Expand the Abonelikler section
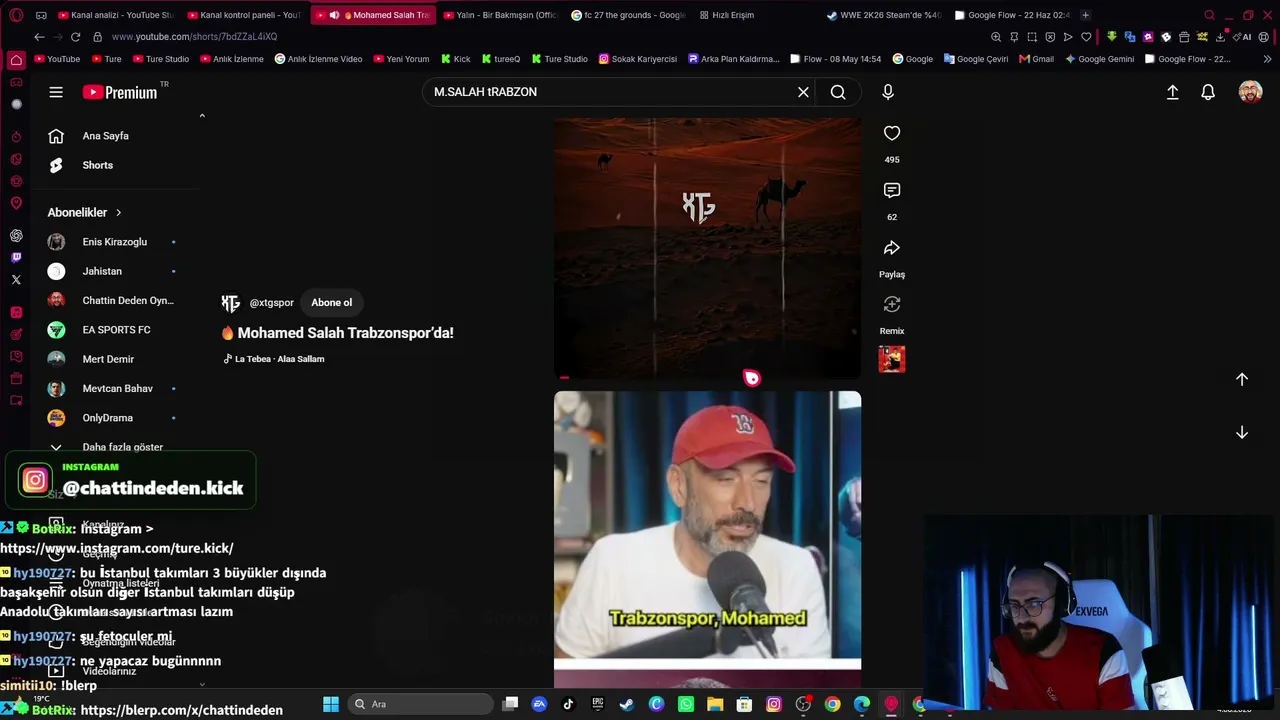The height and width of the screenshot is (720, 1280). (84, 212)
